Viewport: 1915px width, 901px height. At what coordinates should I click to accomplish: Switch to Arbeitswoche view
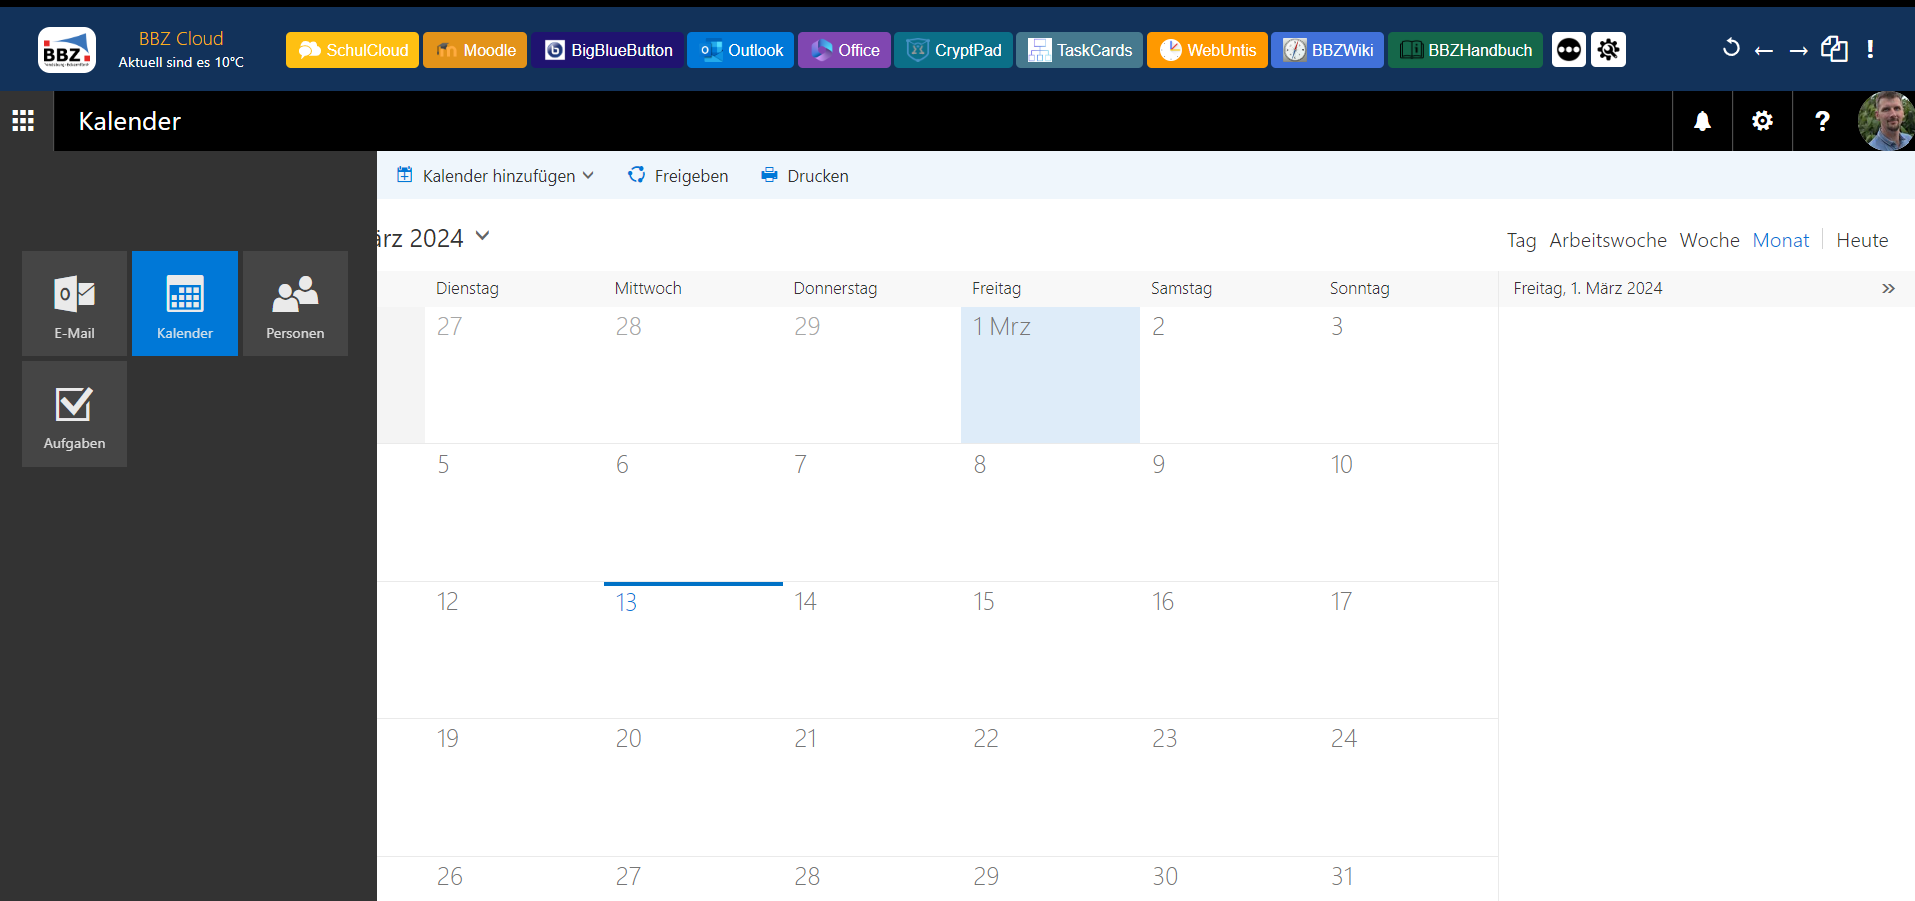point(1607,240)
